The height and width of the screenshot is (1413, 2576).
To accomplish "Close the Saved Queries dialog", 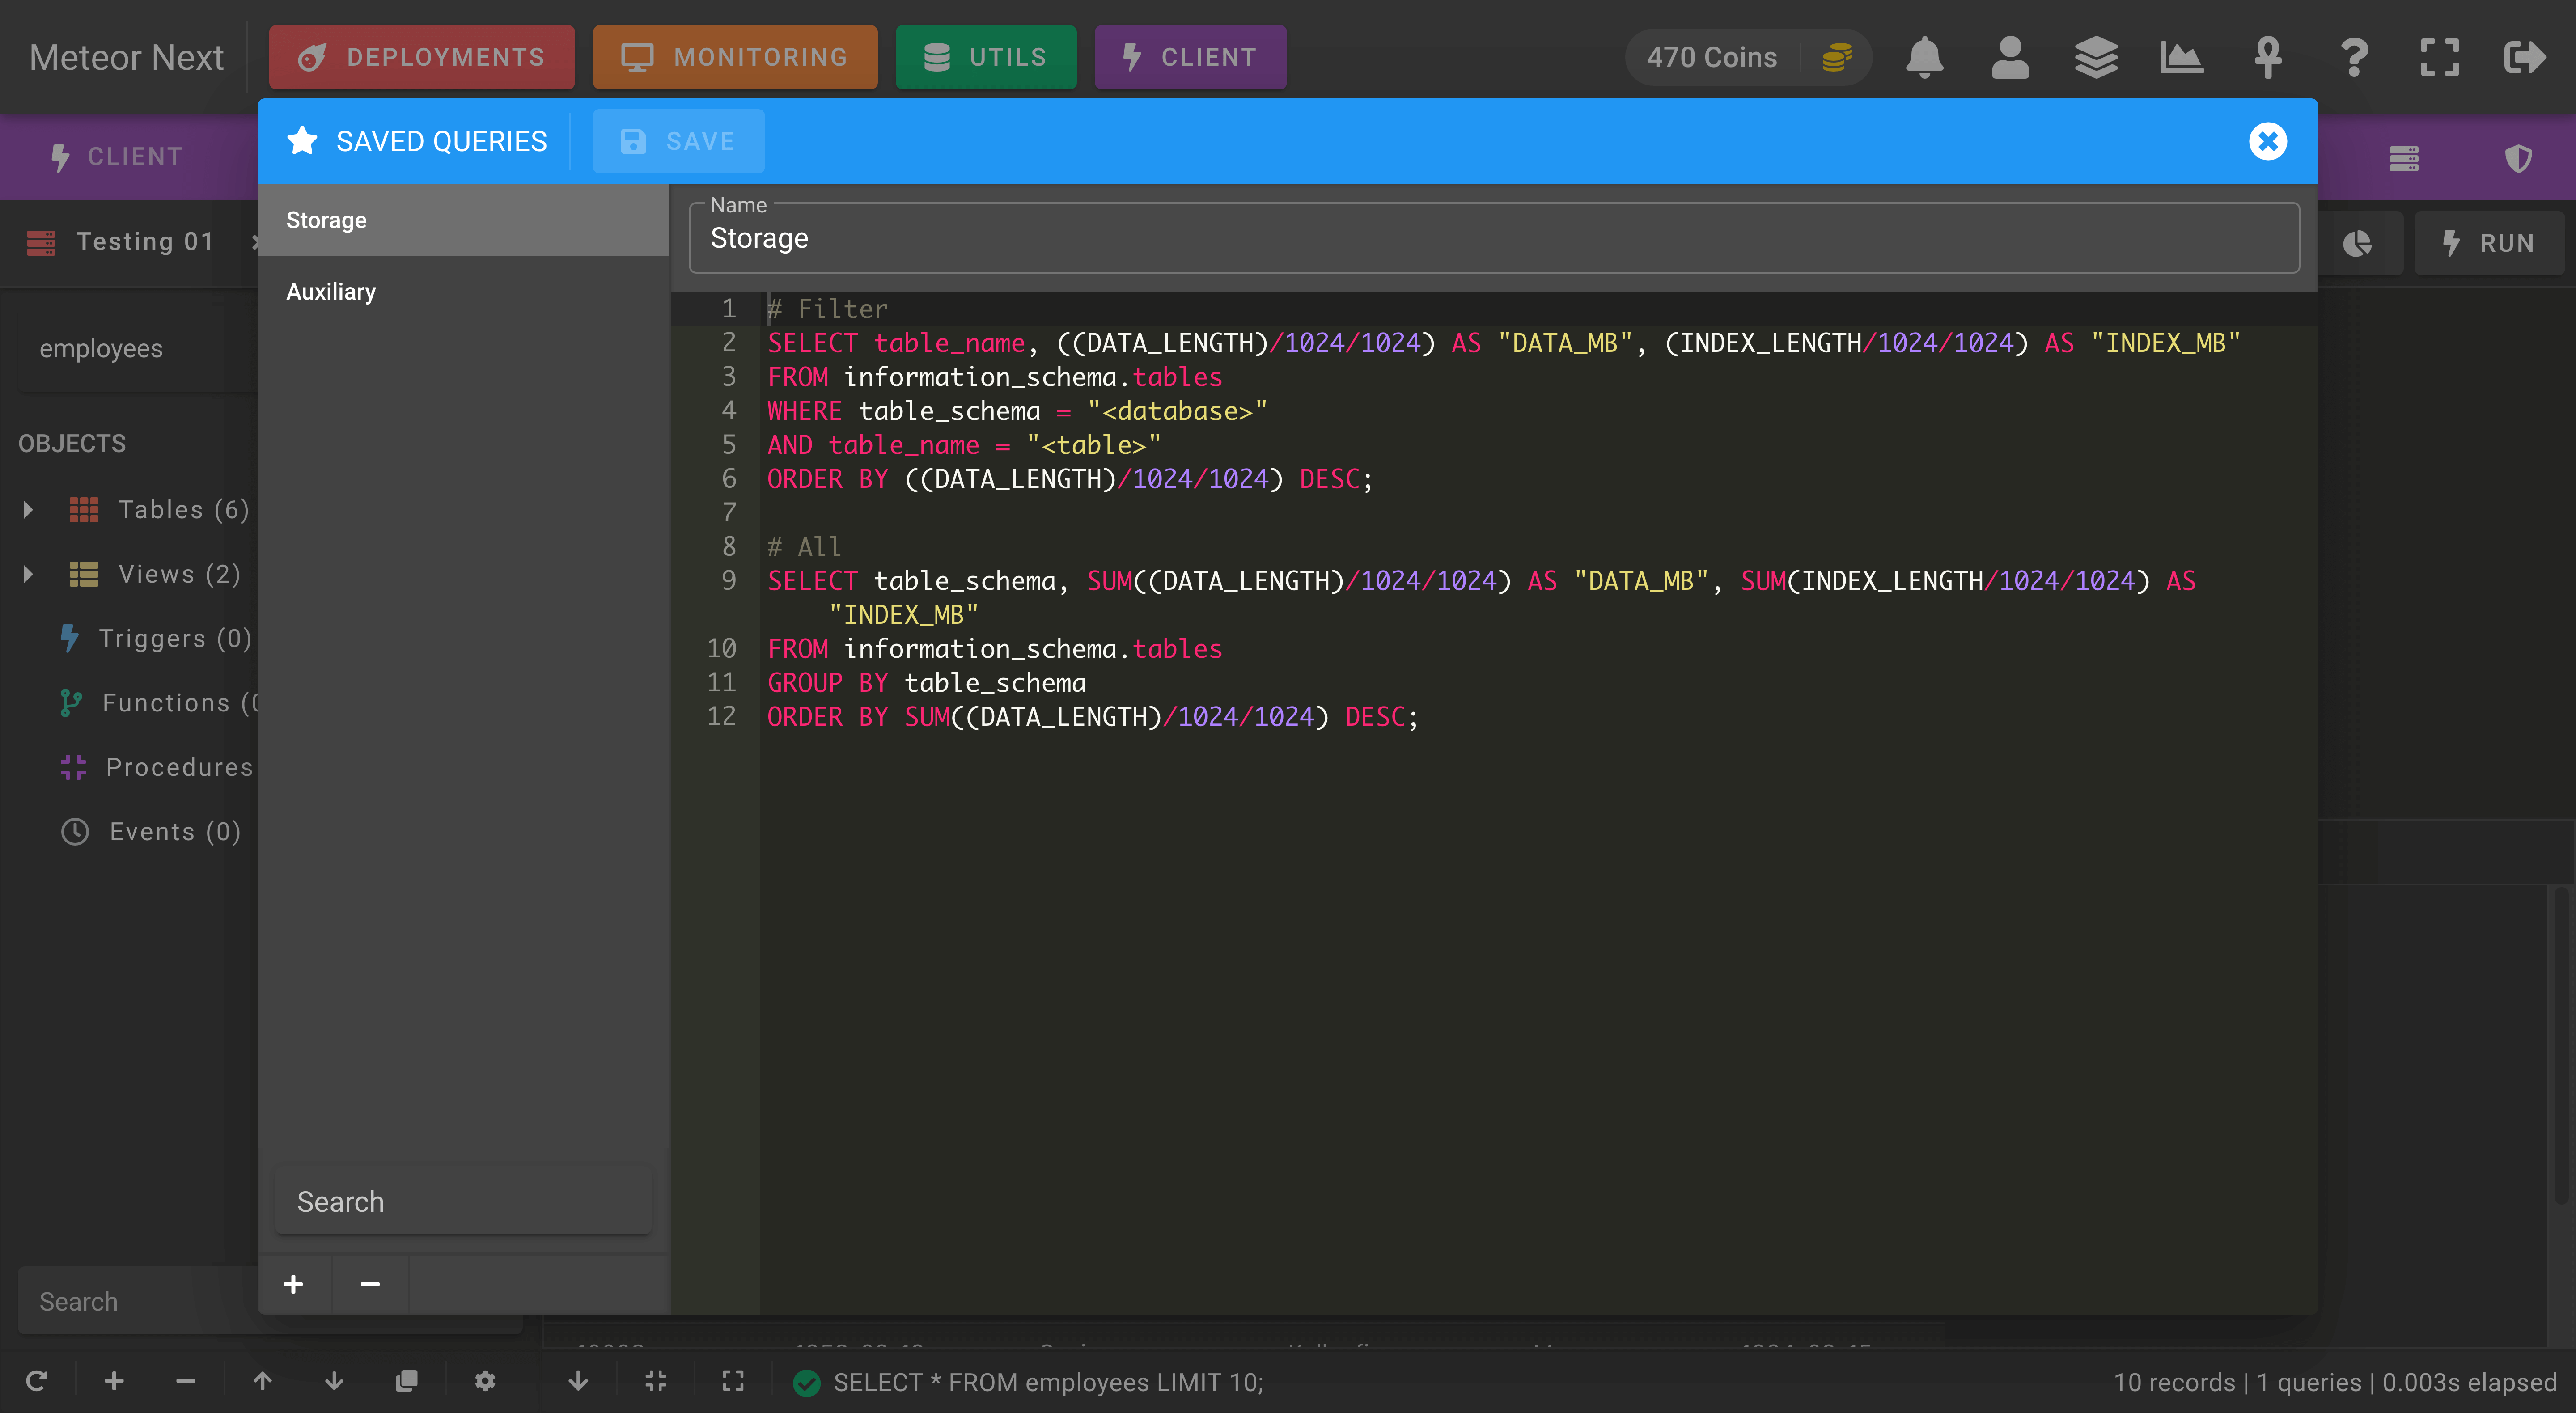I will point(2267,141).
